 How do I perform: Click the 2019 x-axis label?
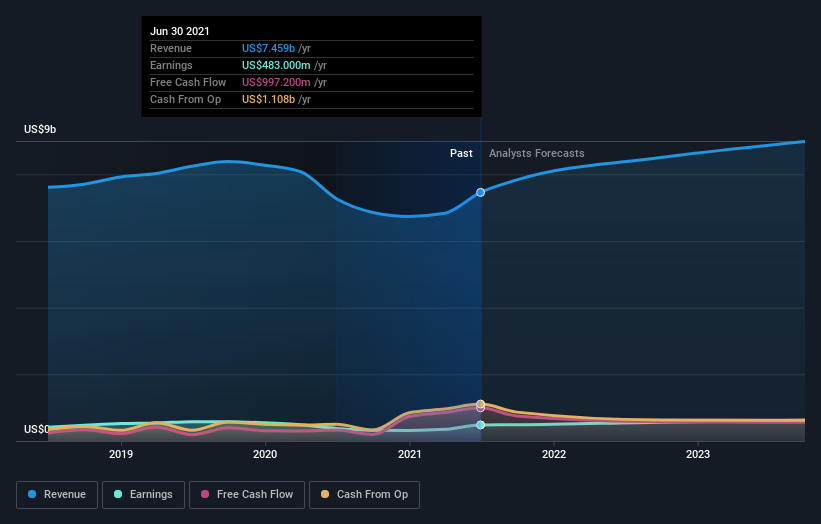(121, 454)
